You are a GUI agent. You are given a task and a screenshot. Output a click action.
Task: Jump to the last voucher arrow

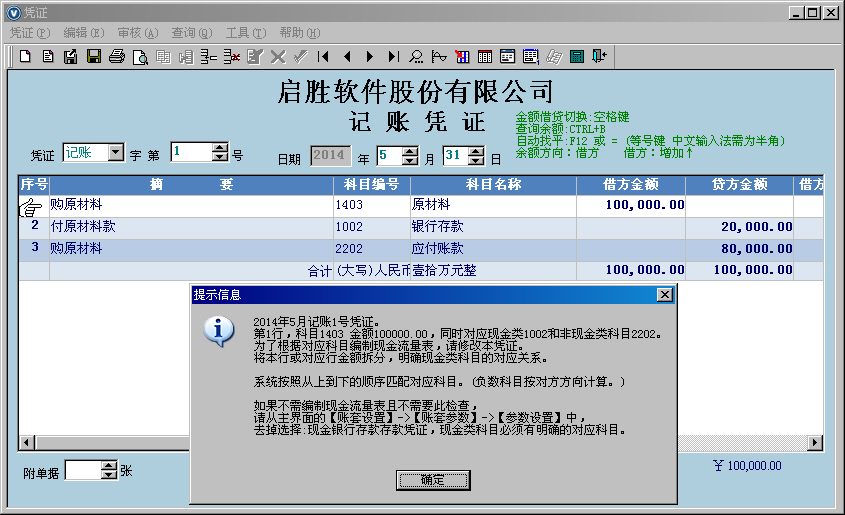(393, 56)
